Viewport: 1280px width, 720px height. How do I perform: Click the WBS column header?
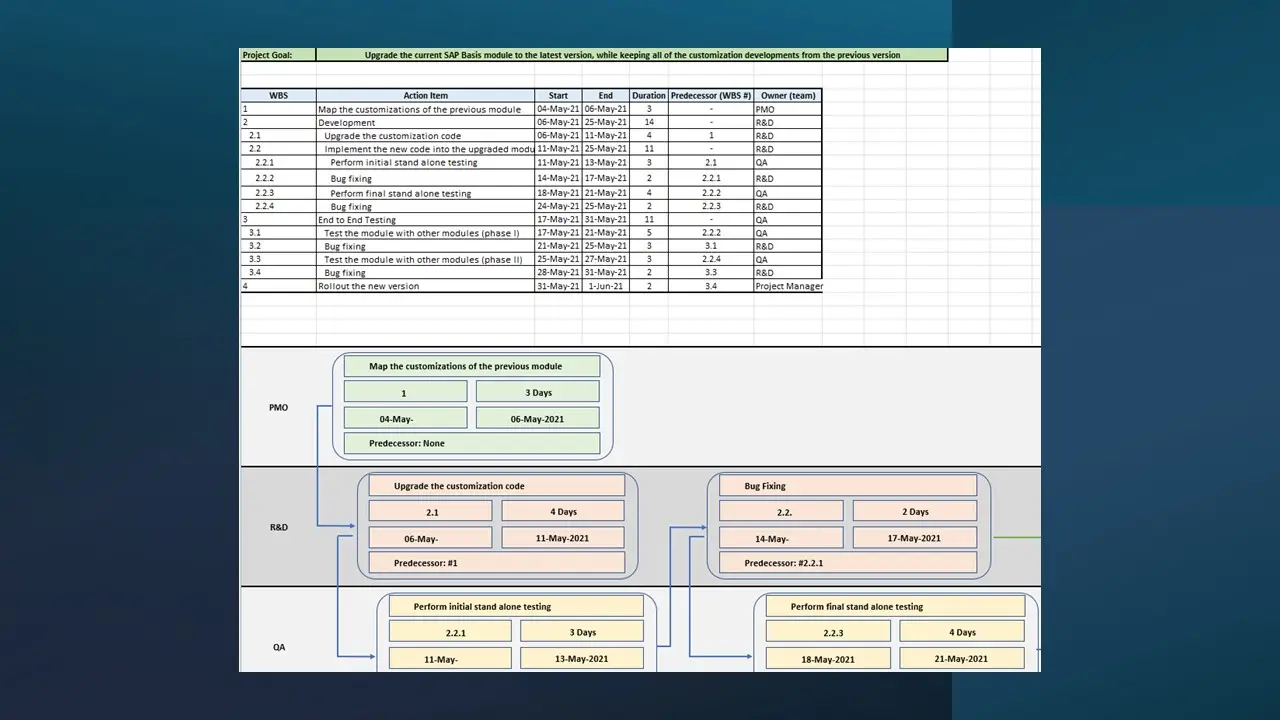pyautogui.click(x=278, y=96)
